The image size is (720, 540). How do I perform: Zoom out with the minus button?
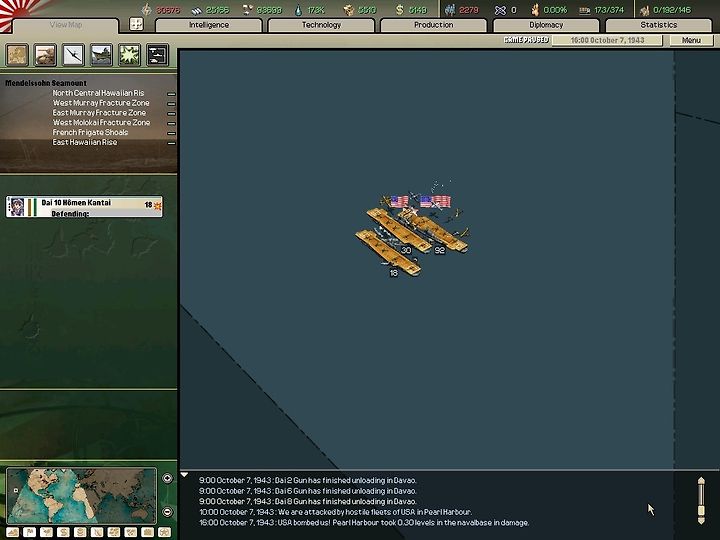coord(167,511)
